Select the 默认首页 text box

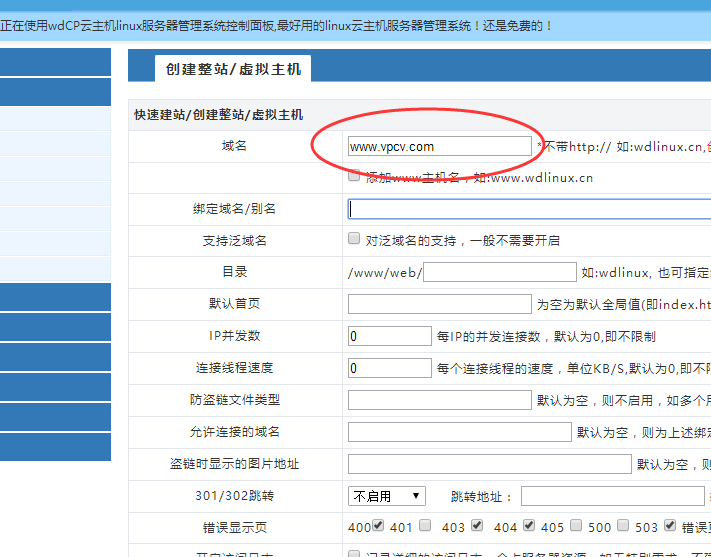click(x=439, y=304)
